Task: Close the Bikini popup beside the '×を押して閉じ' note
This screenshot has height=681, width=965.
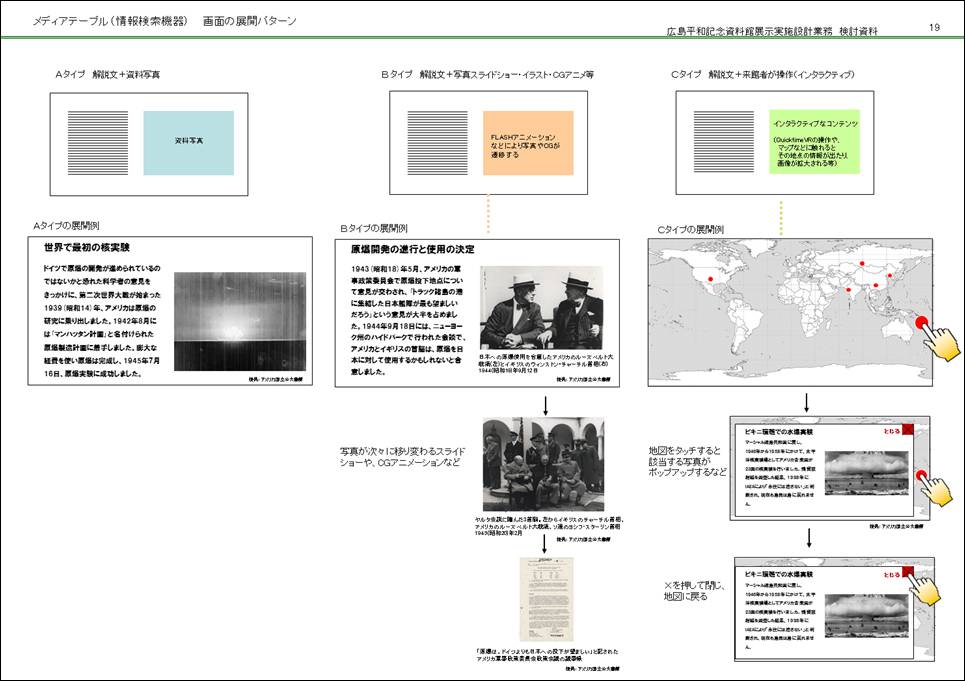Action: 908,573
